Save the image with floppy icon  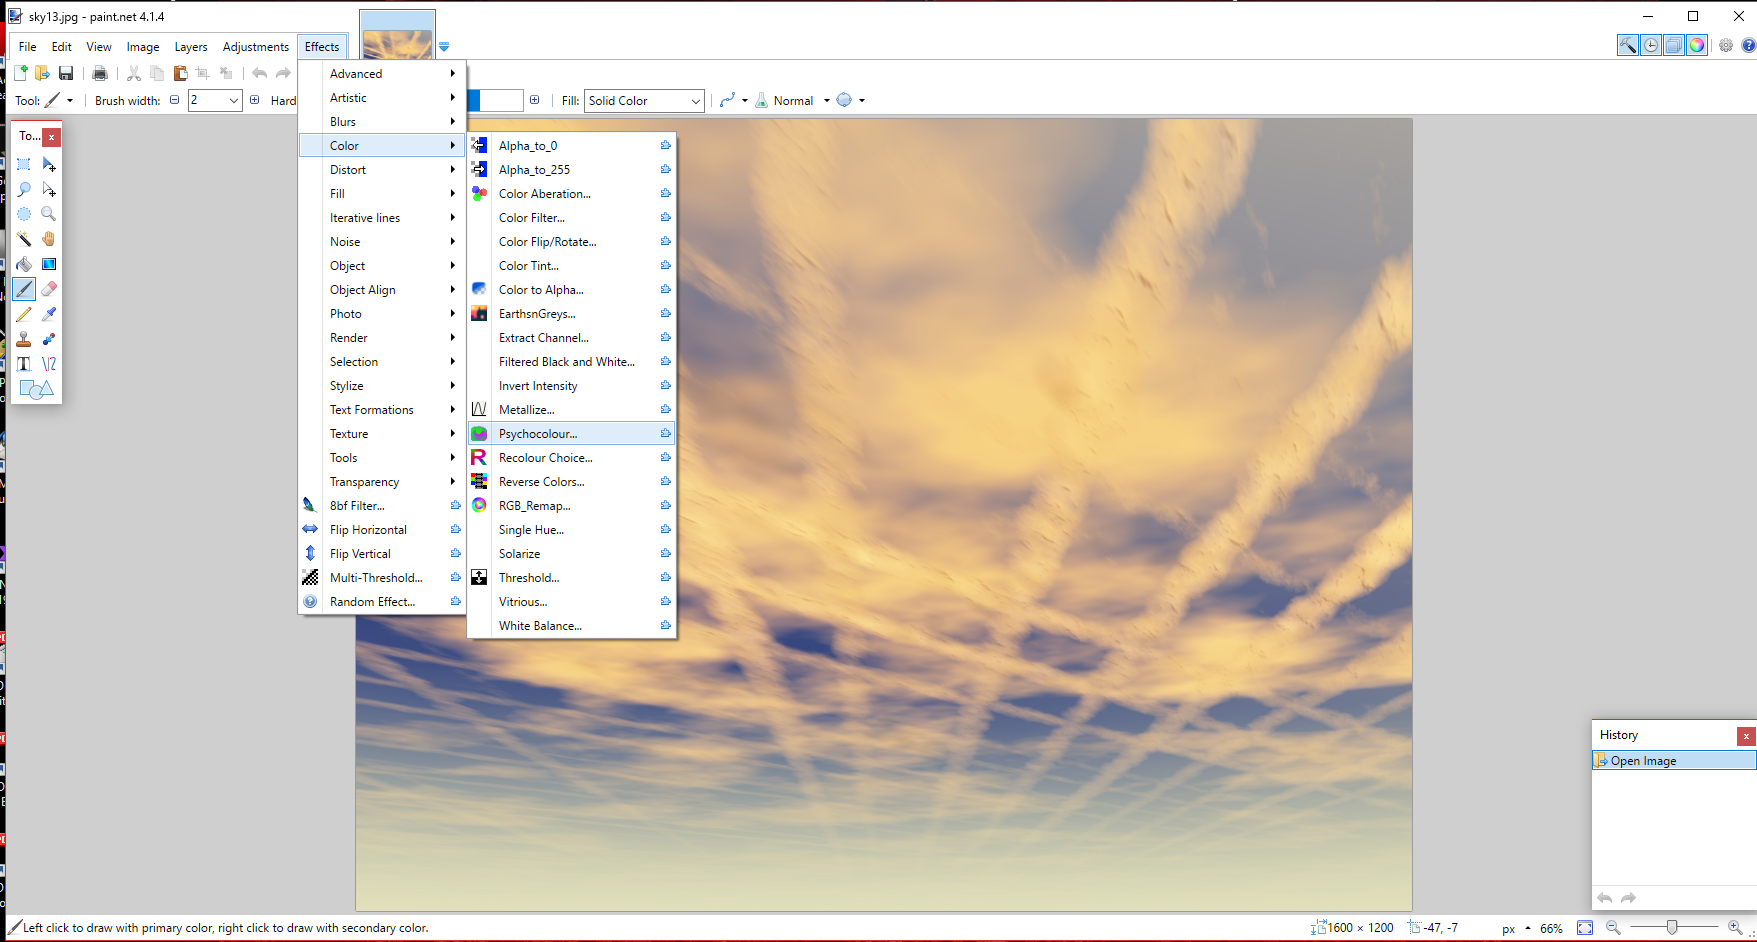66,73
